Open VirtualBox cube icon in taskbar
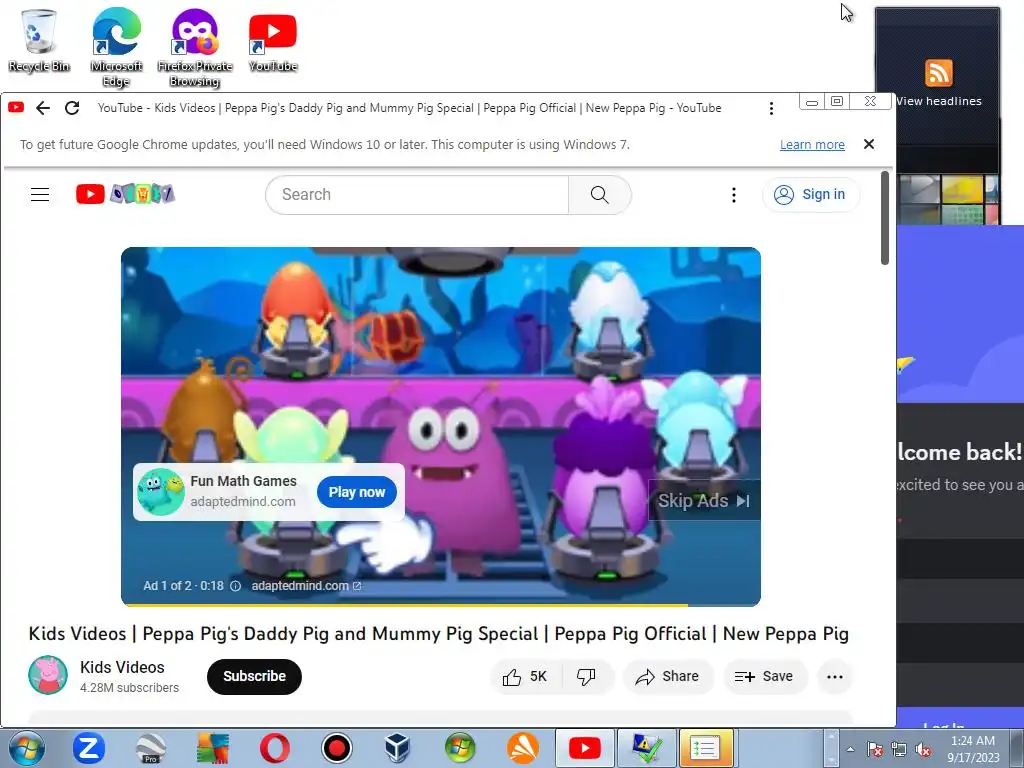This screenshot has width=1024, height=768. [397, 748]
